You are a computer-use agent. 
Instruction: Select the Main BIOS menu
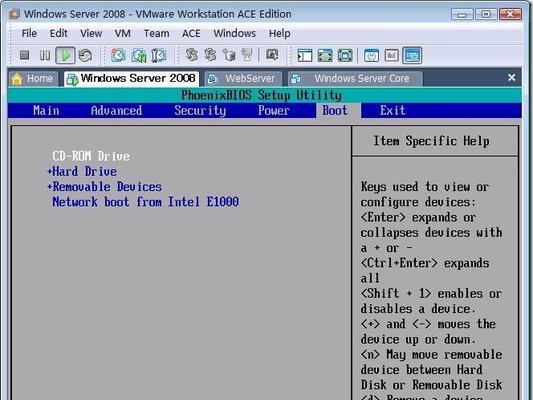(x=46, y=110)
